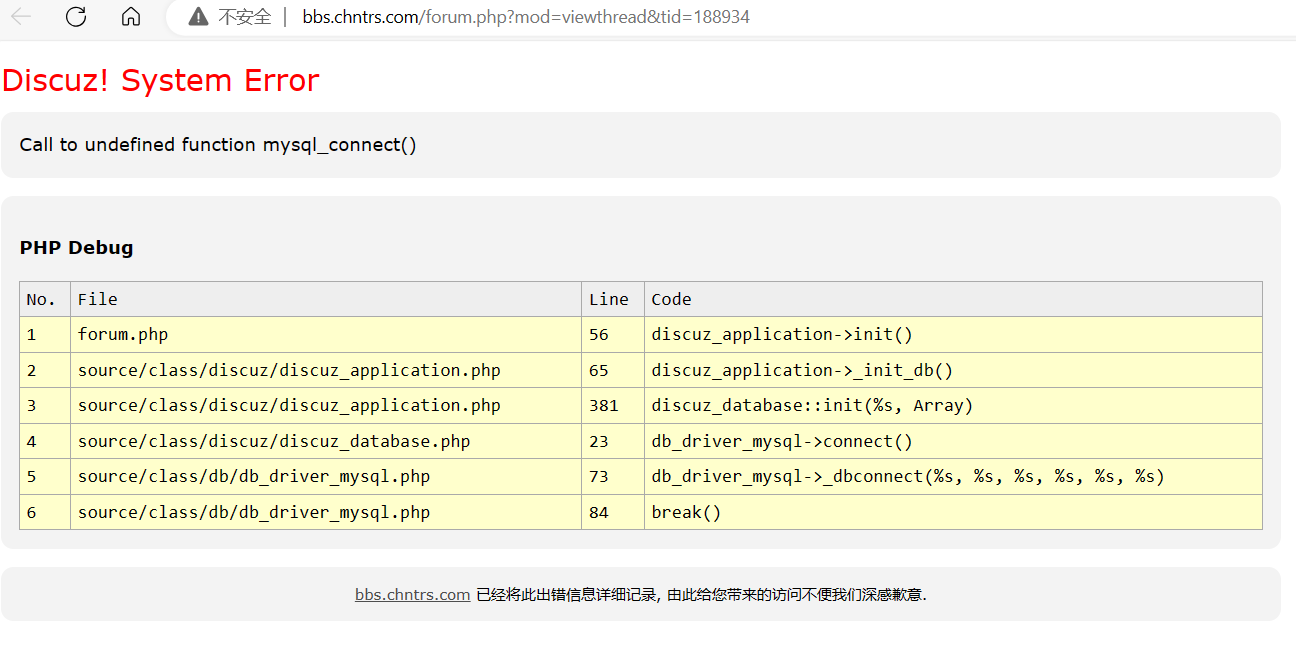Click the discuz_application->_init_db() code cell

pyautogui.click(x=802, y=370)
